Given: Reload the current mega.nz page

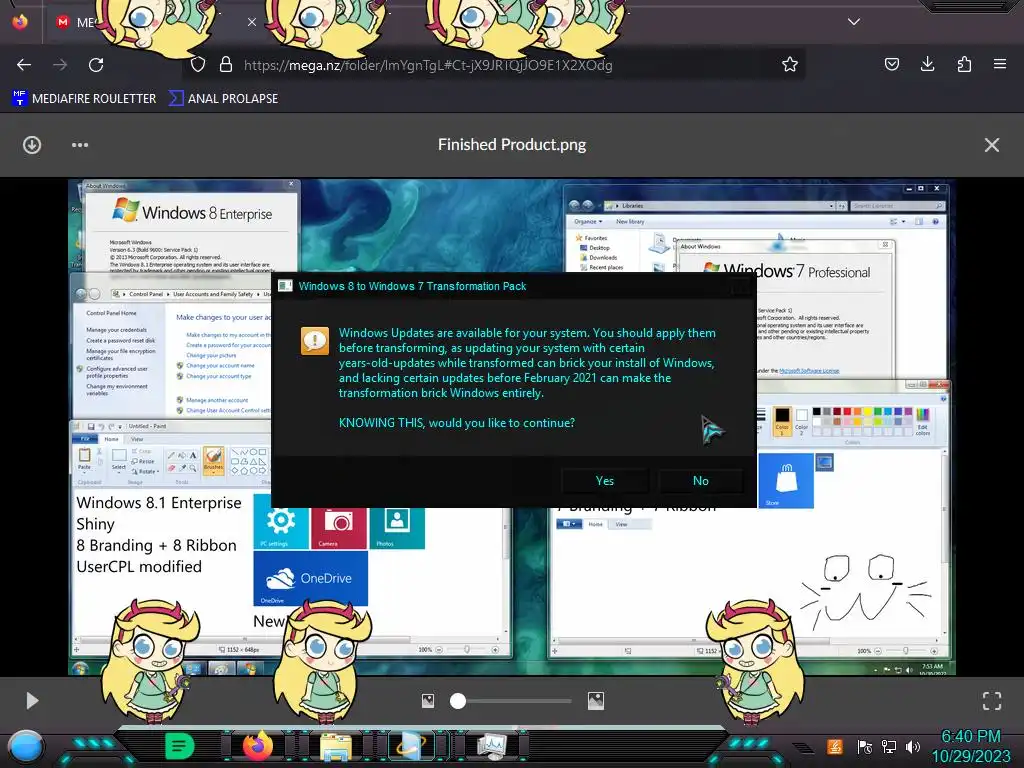Looking at the screenshot, I should click(96, 65).
